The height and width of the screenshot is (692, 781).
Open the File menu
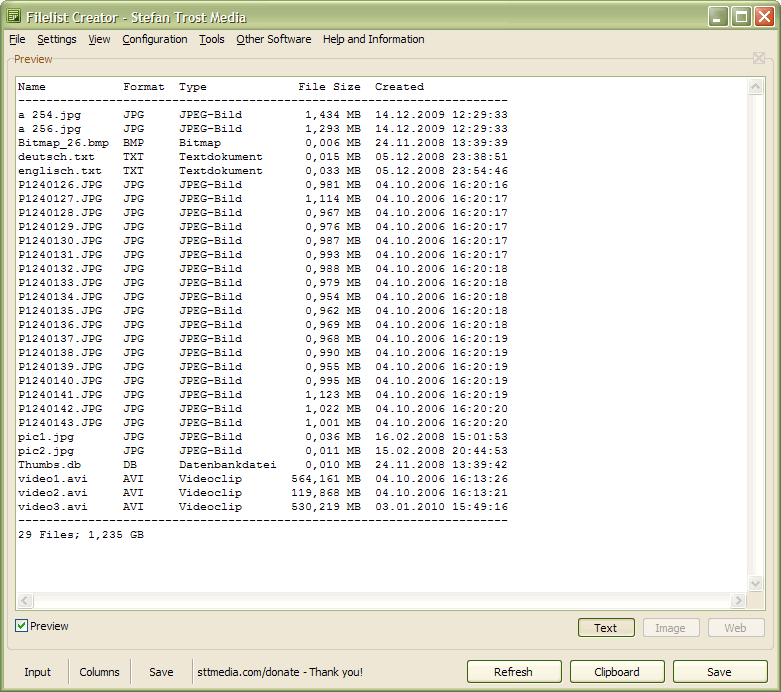[17, 39]
